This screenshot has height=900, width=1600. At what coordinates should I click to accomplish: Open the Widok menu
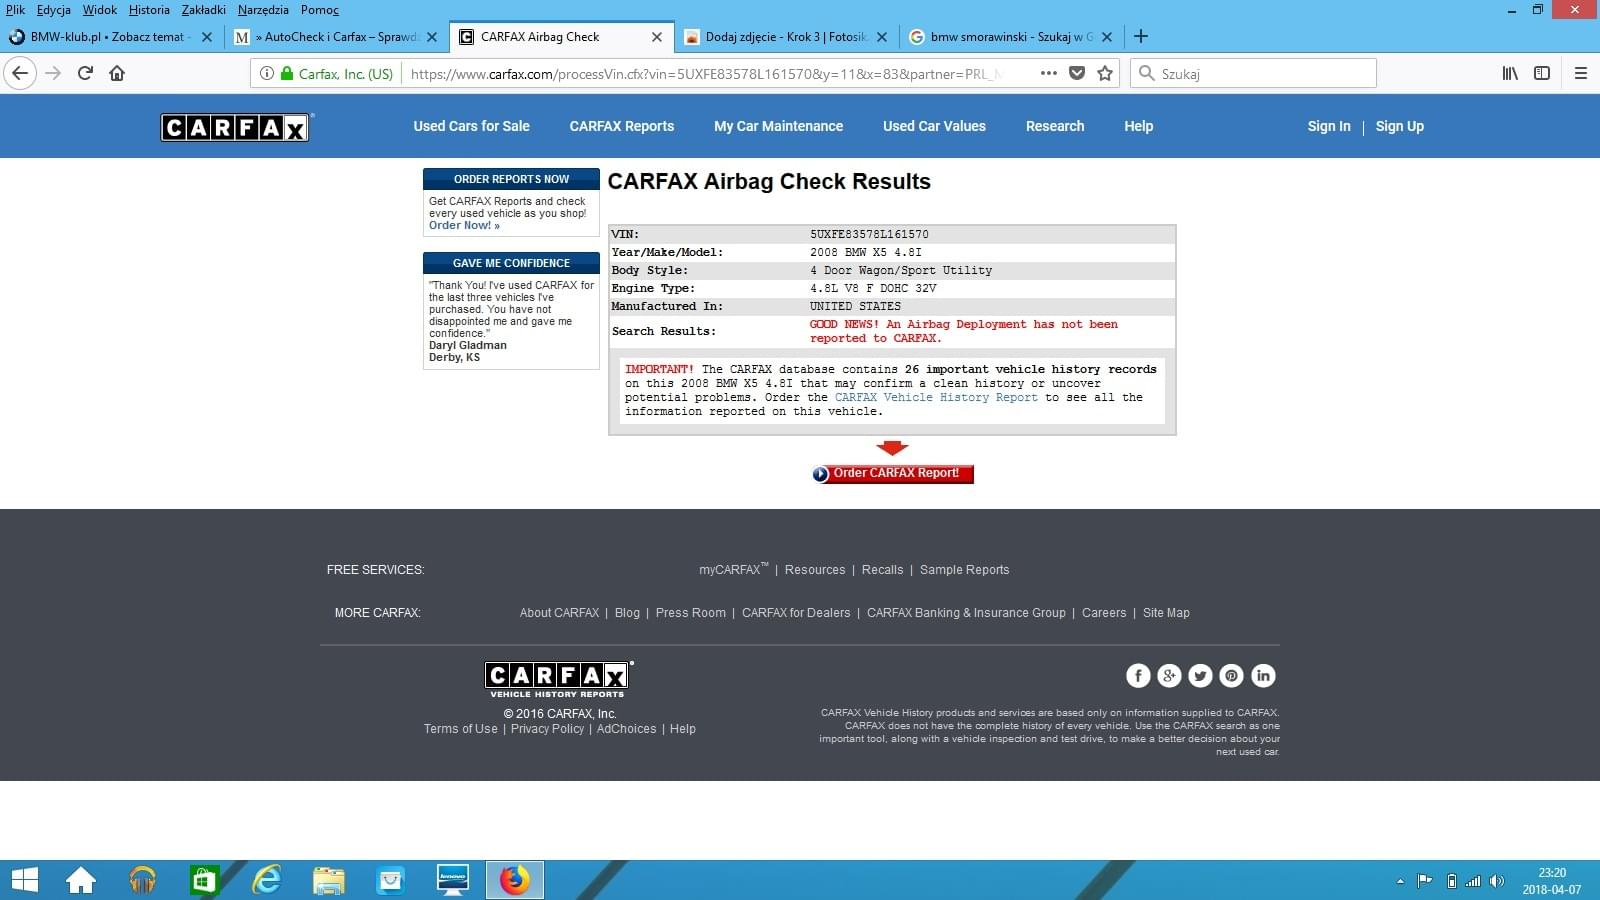99,10
